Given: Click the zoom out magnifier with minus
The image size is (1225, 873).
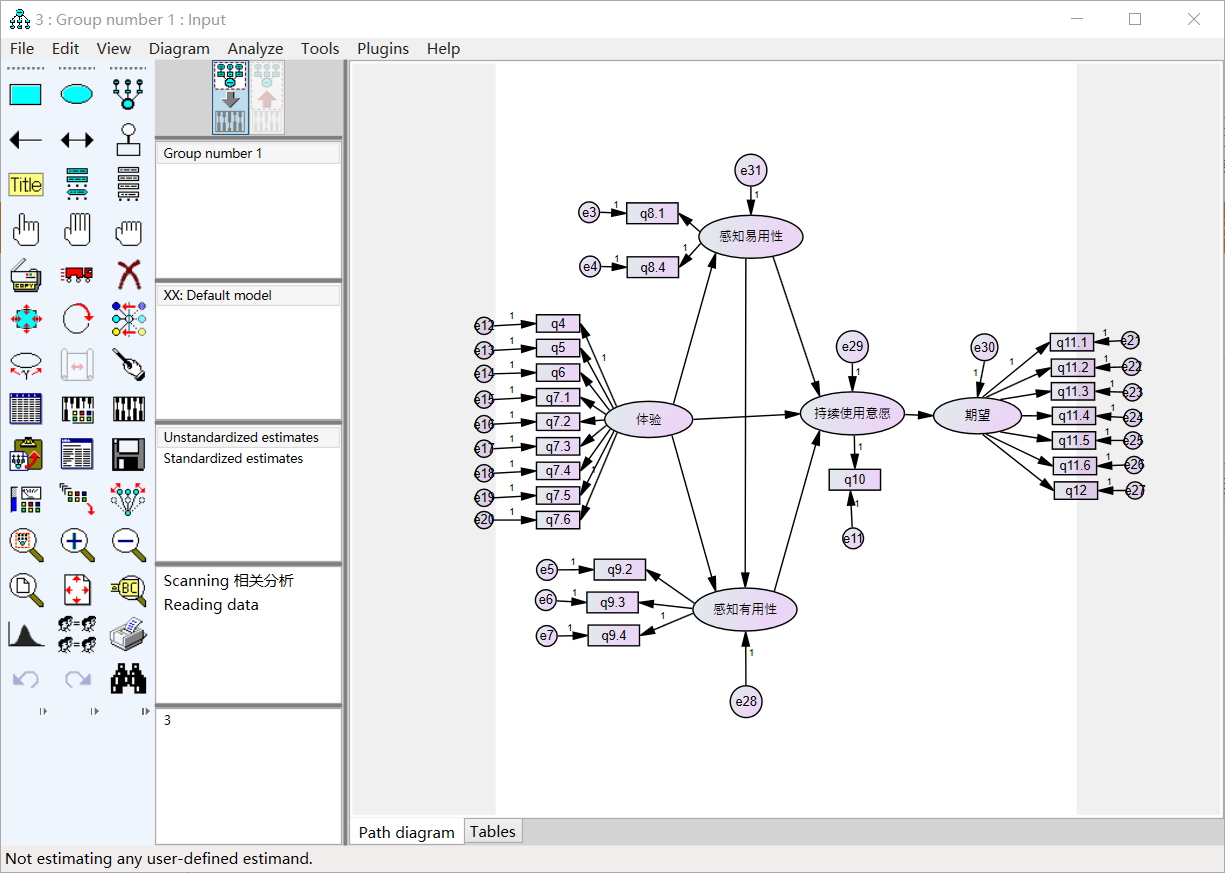Looking at the screenshot, I should [x=128, y=543].
